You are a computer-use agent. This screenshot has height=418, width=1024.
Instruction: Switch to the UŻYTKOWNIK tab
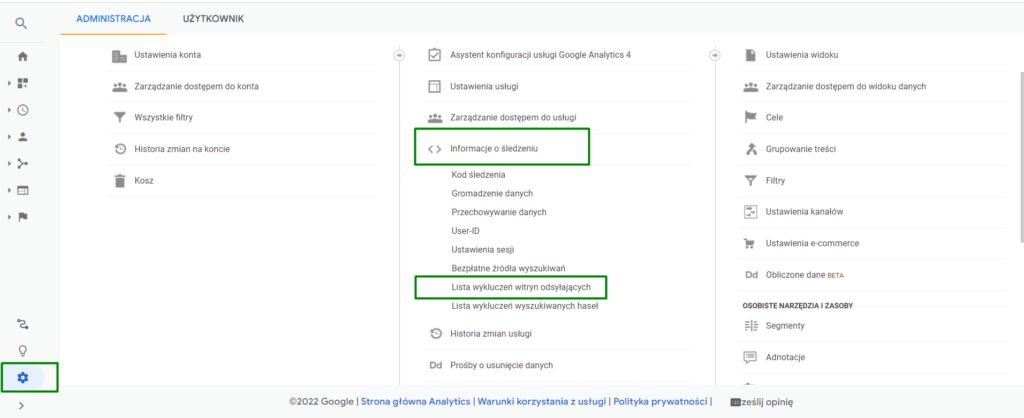point(213,18)
